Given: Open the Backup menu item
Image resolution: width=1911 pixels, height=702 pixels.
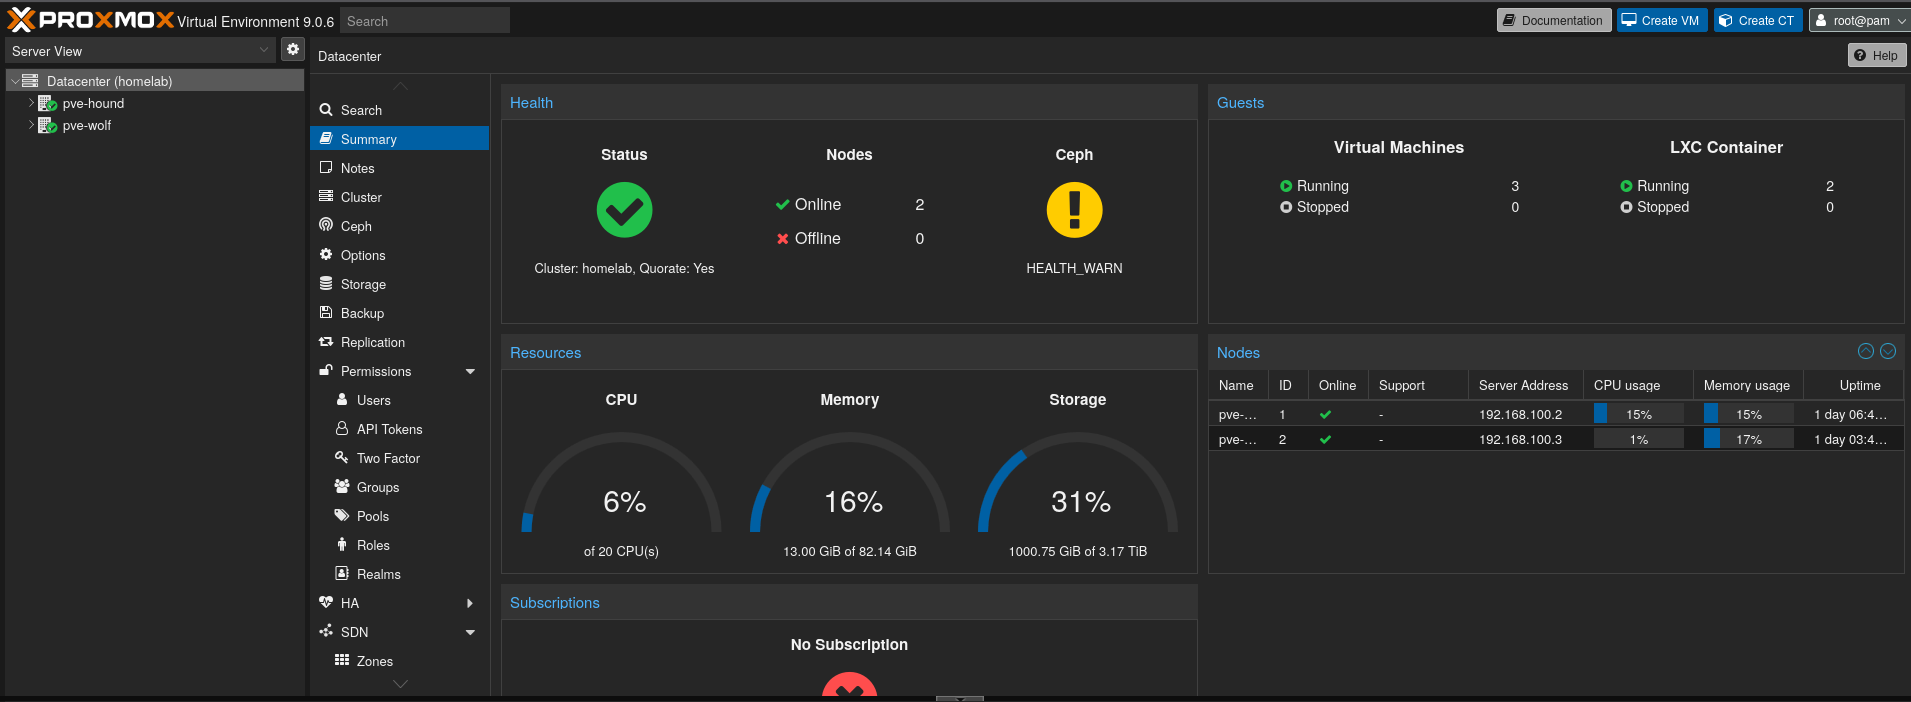Looking at the screenshot, I should click(362, 313).
